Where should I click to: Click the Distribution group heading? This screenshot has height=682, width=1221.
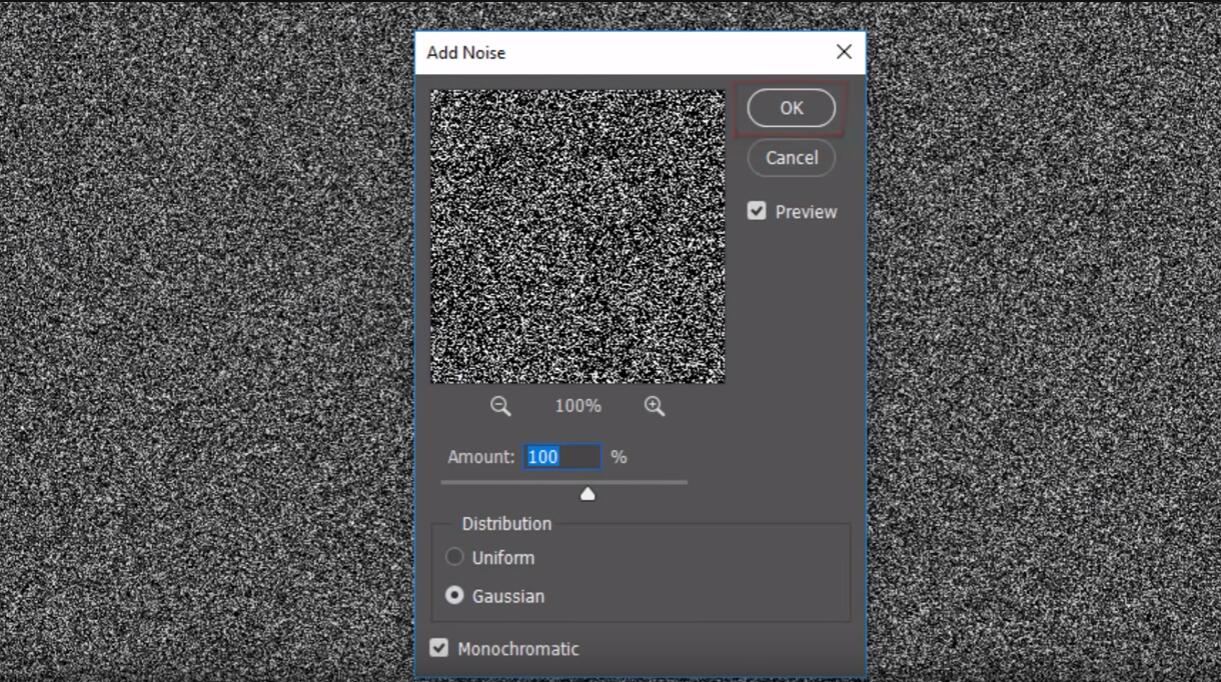click(506, 524)
